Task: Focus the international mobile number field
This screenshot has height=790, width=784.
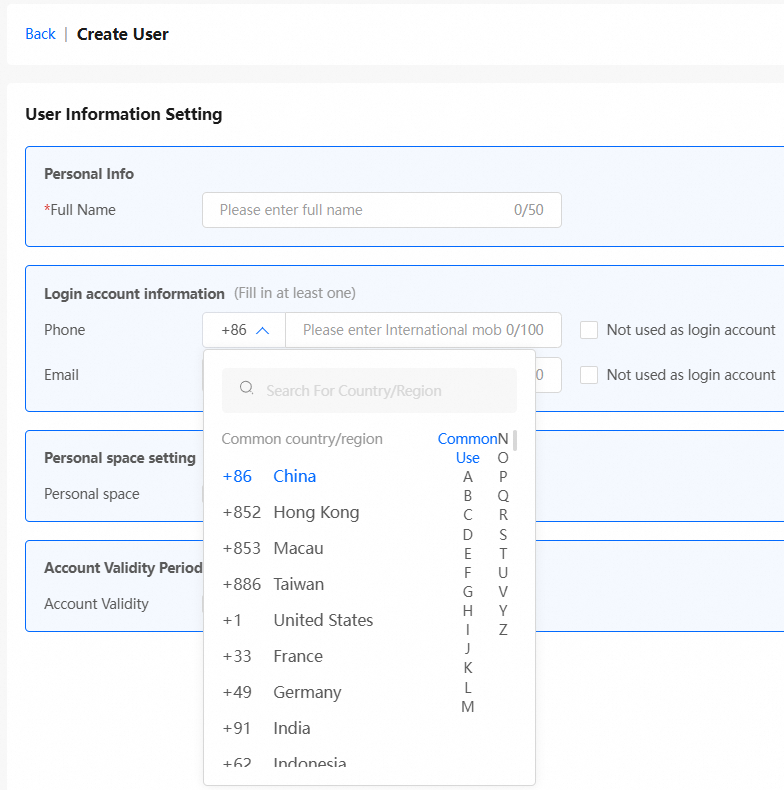Action: 400,330
